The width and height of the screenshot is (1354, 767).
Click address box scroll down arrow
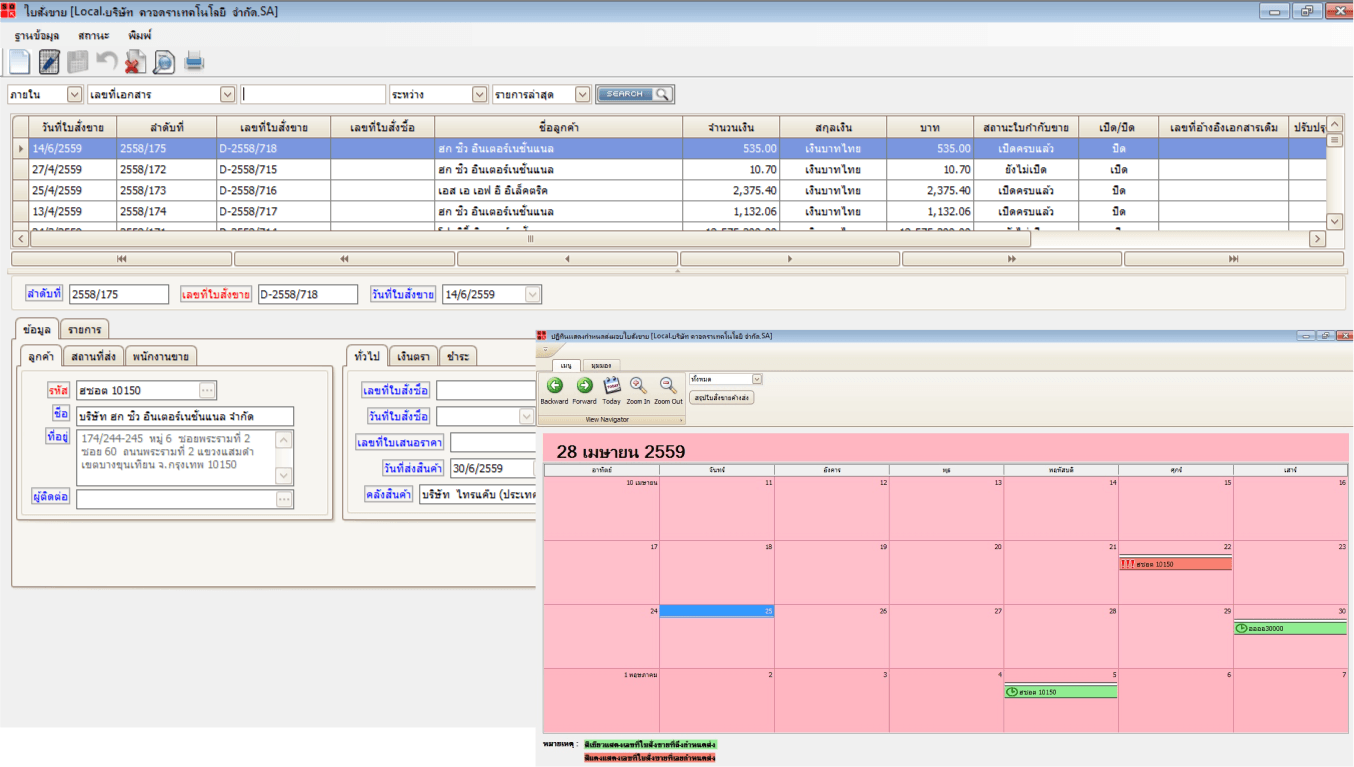284,476
